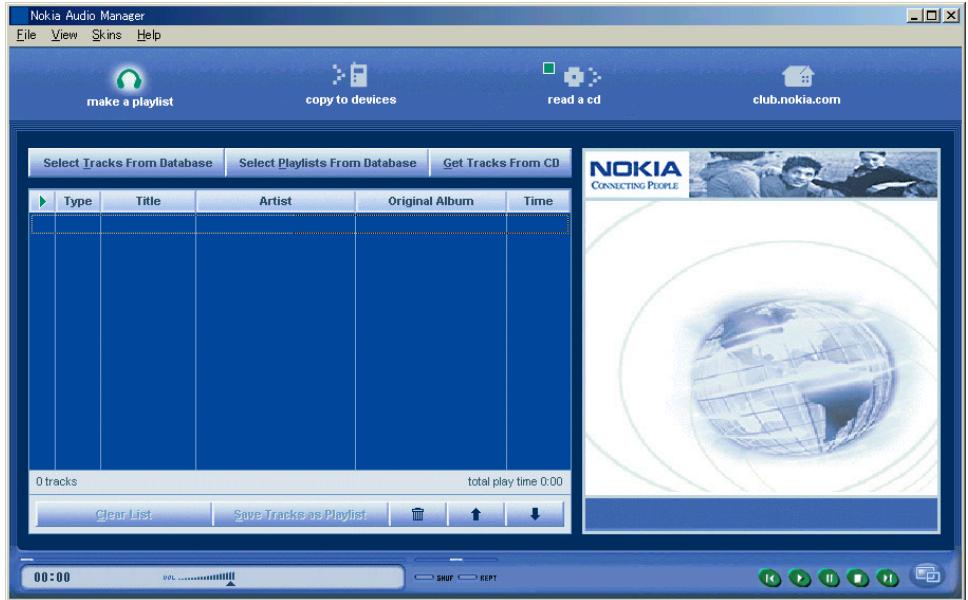Maximize the Nokia Audio Manager window

coord(932,15)
